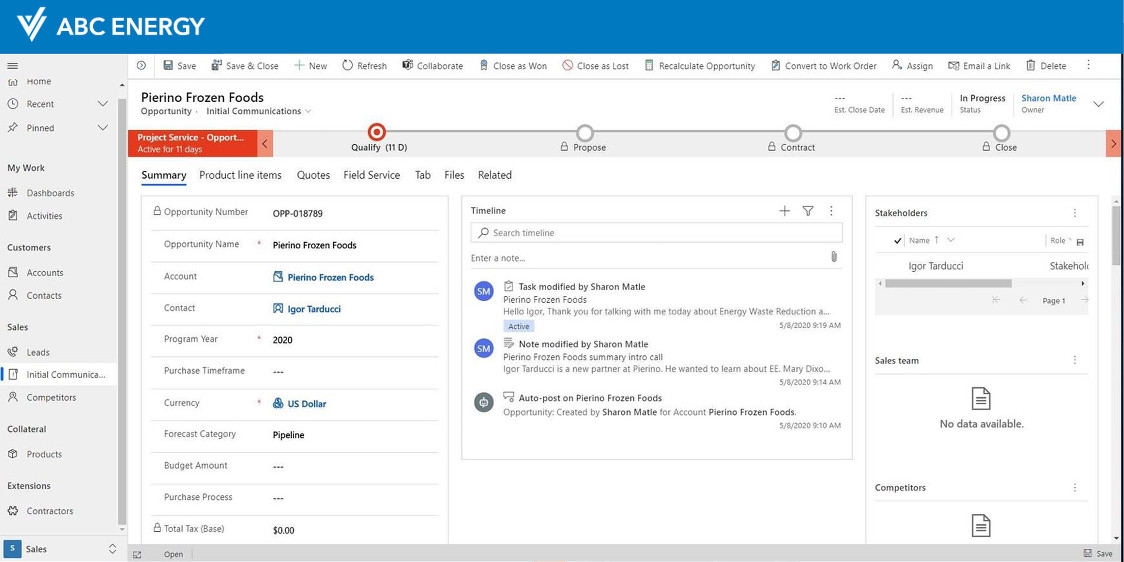Open the hamburger navigation menu icon
Screen dimensions: 1124x562
pos(13,66)
